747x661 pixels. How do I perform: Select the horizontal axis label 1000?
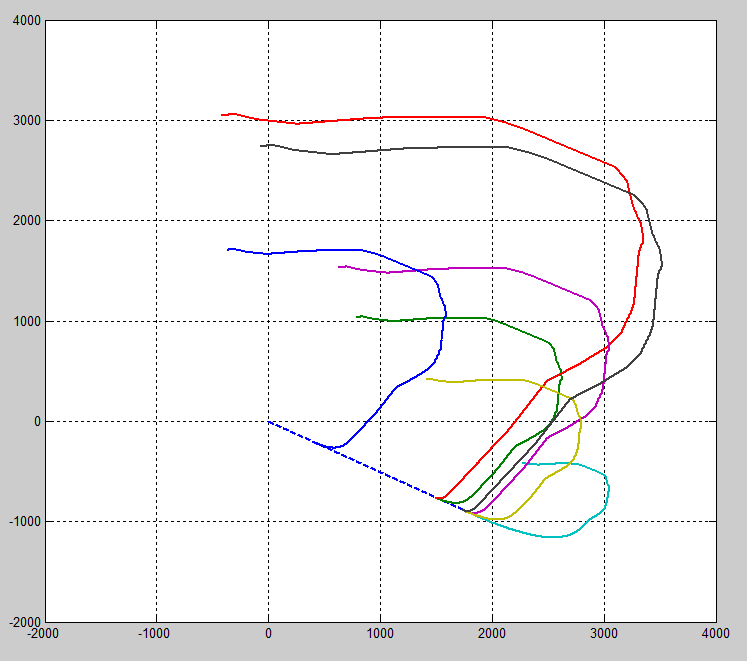380,633
